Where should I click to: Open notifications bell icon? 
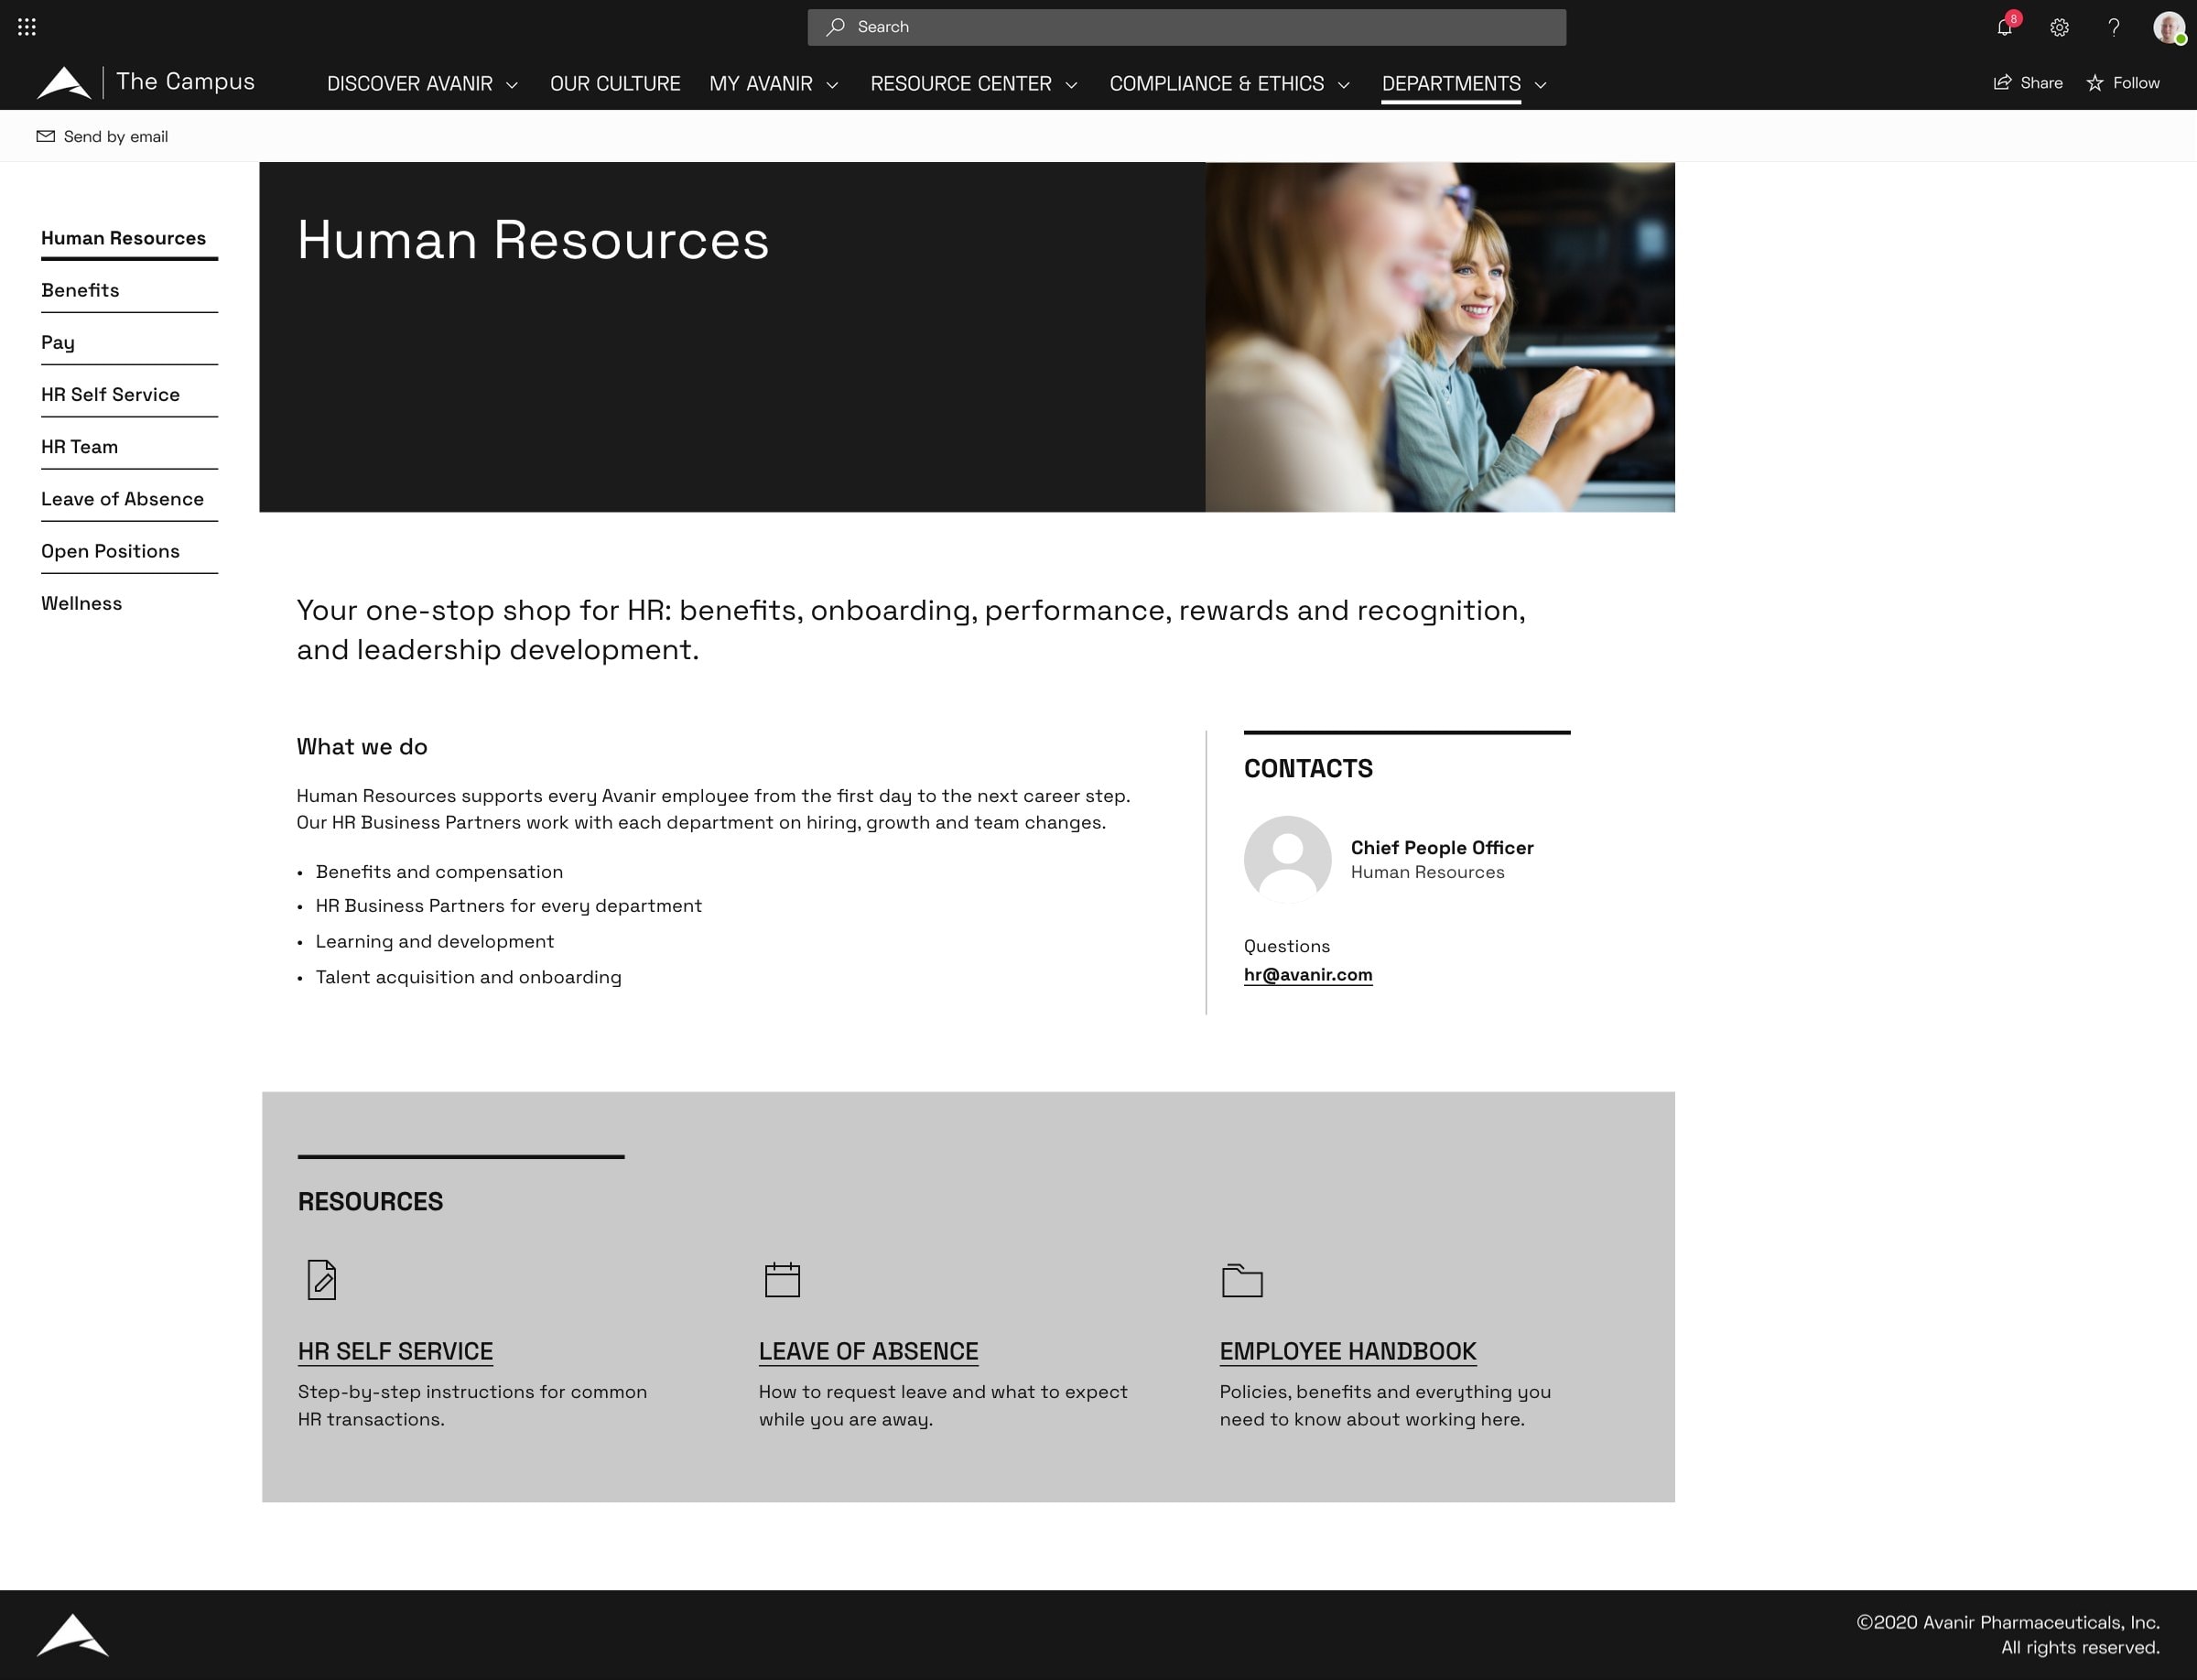(2004, 27)
